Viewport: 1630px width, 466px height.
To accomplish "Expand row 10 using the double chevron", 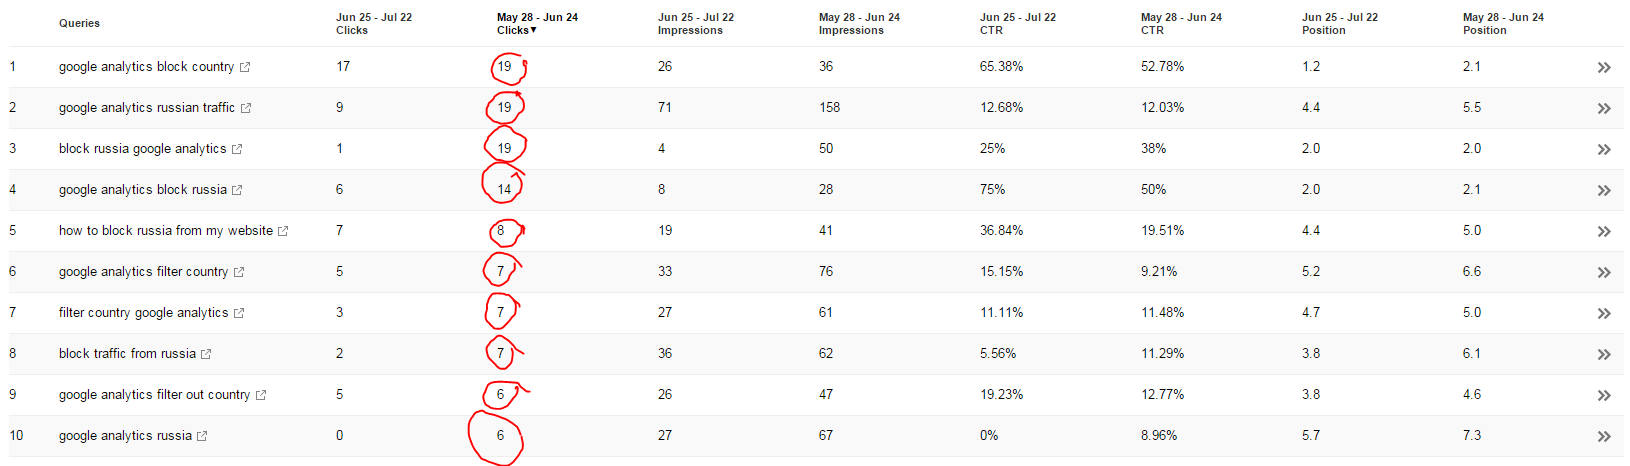I will click(x=1604, y=436).
